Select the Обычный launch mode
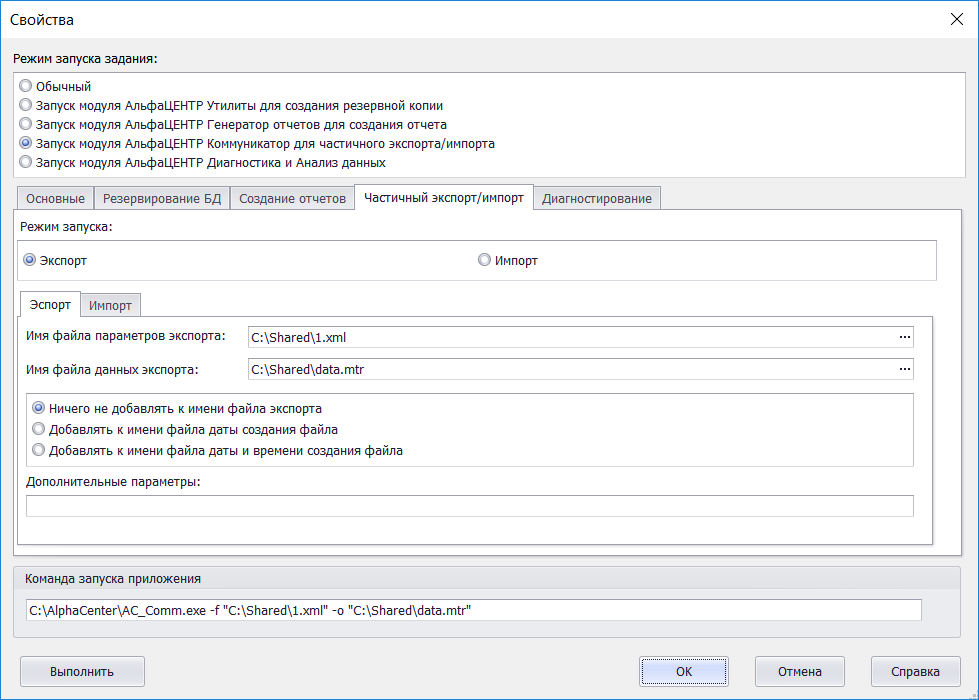Viewport: 979px width, 700px height. point(26,87)
